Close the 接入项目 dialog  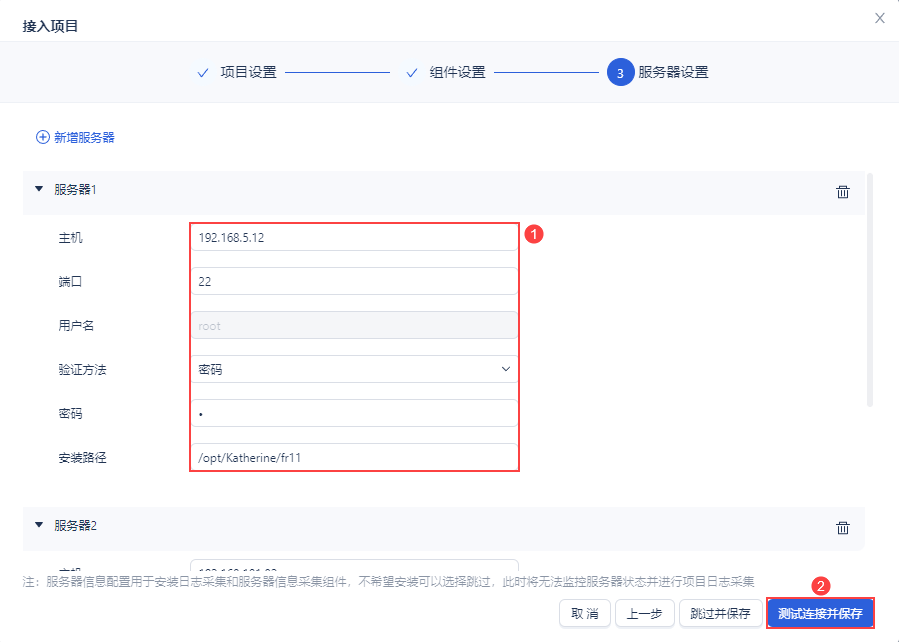pos(880,18)
